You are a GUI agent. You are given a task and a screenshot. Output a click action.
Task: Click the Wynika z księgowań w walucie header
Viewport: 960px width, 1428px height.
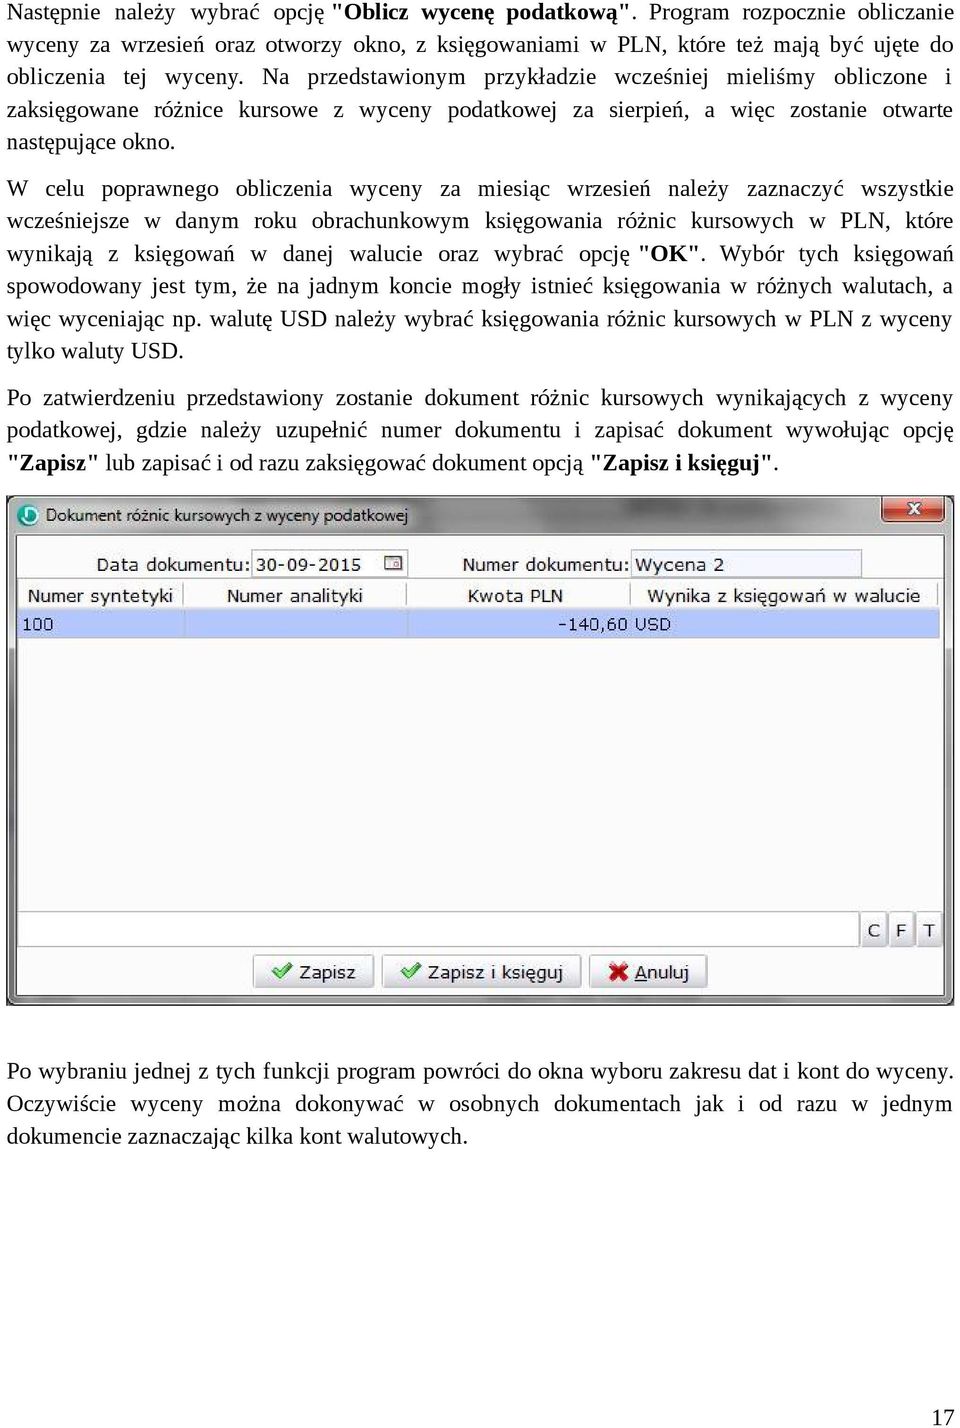[783, 596]
